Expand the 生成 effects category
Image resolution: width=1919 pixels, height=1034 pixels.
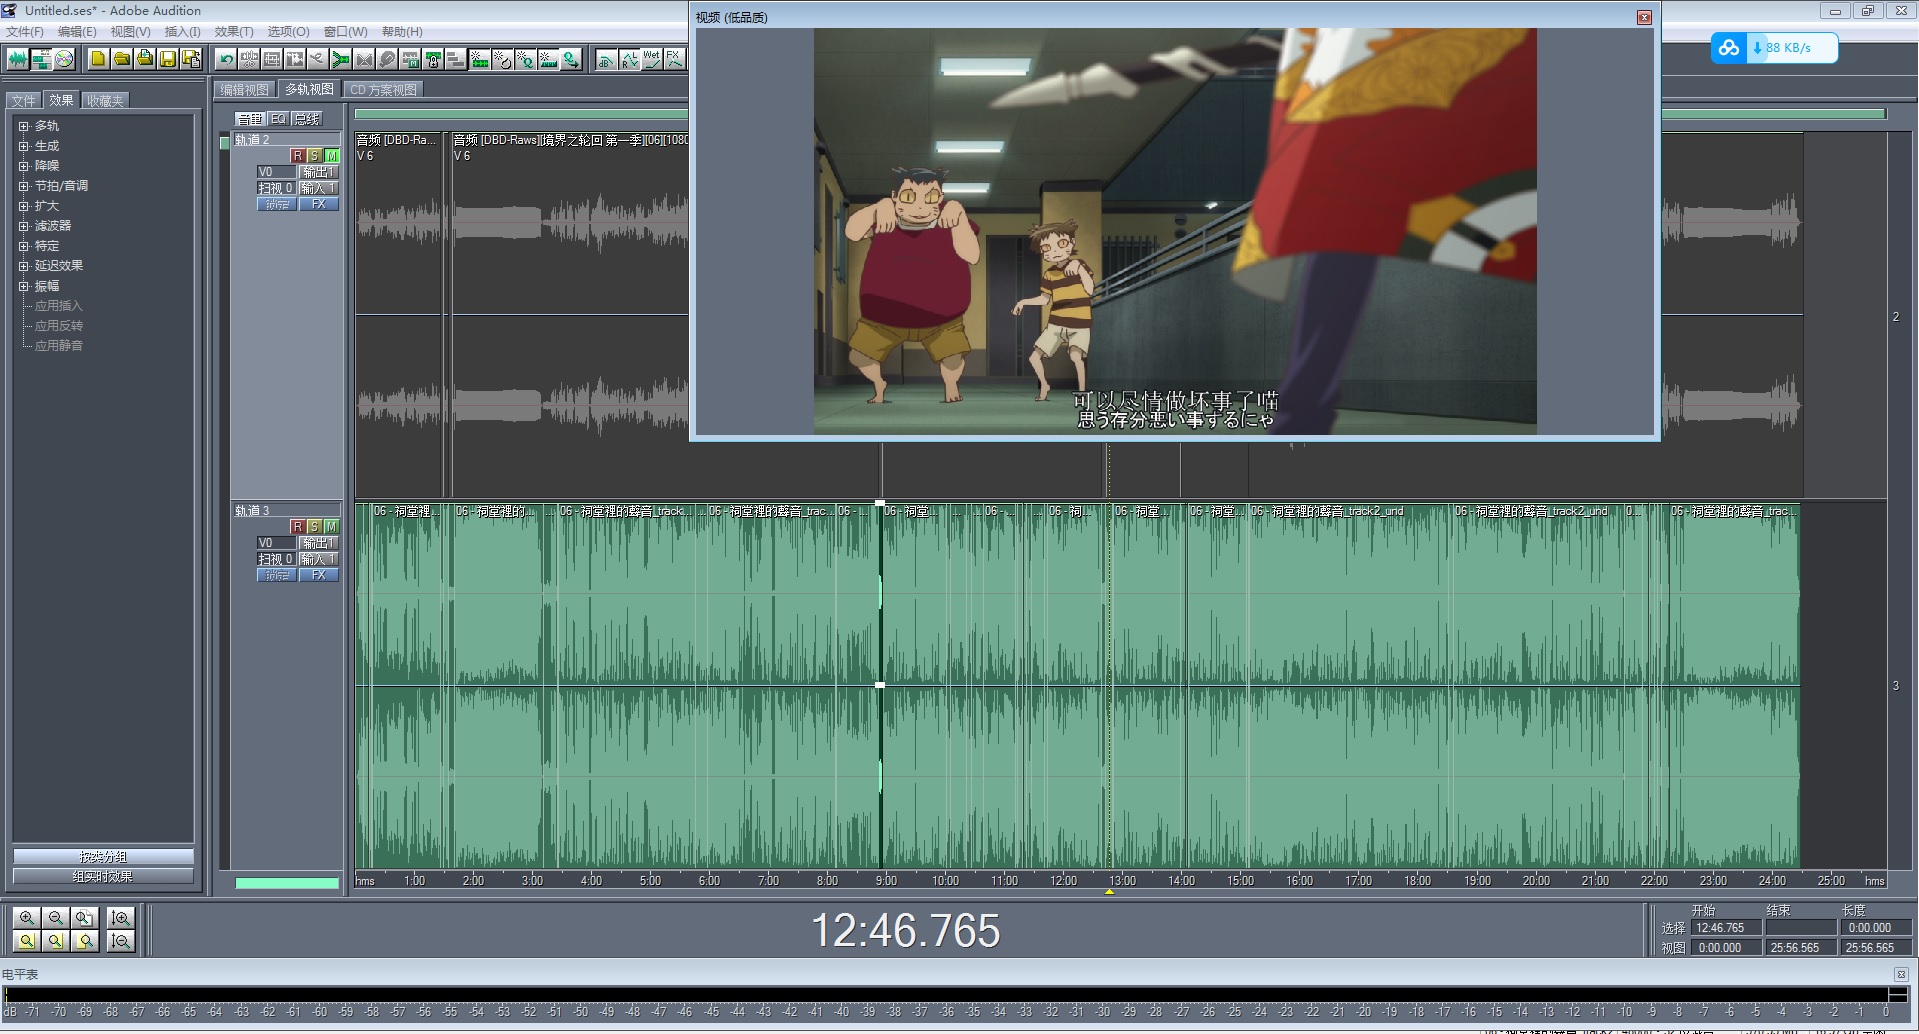tap(23, 146)
